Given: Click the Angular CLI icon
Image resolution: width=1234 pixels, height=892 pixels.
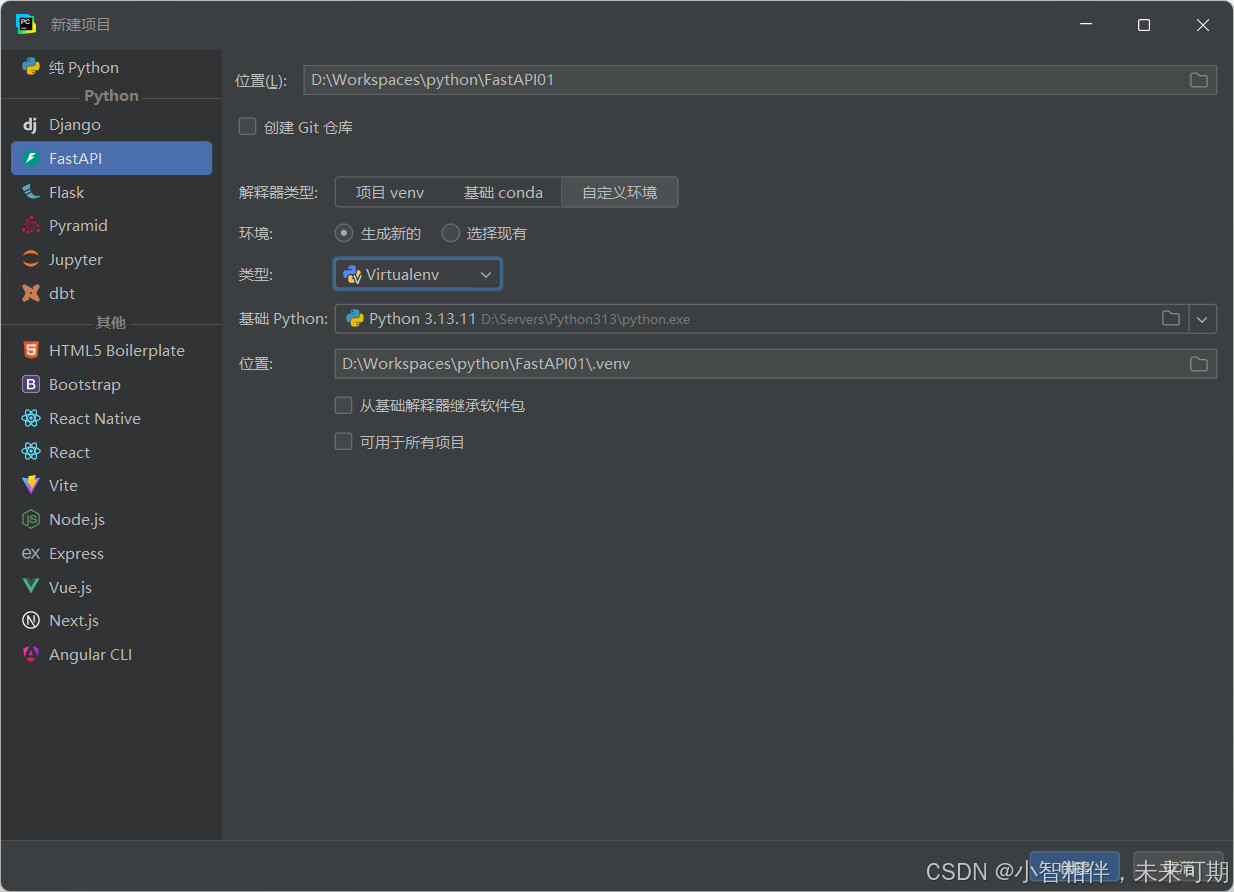Looking at the screenshot, I should tap(31, 654).
